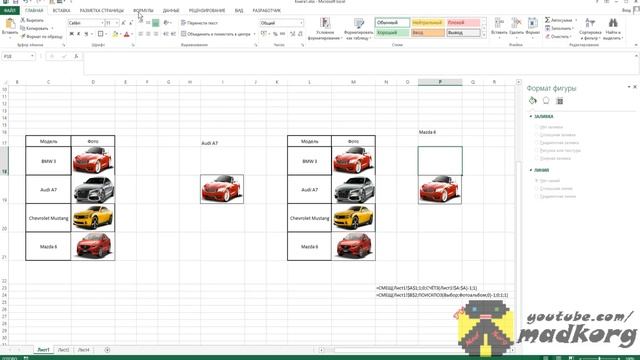This screenshot has height=360, width=640.
Task: Select Solid fill (Сплошная заливка) radio button
Action: (536, 135)
